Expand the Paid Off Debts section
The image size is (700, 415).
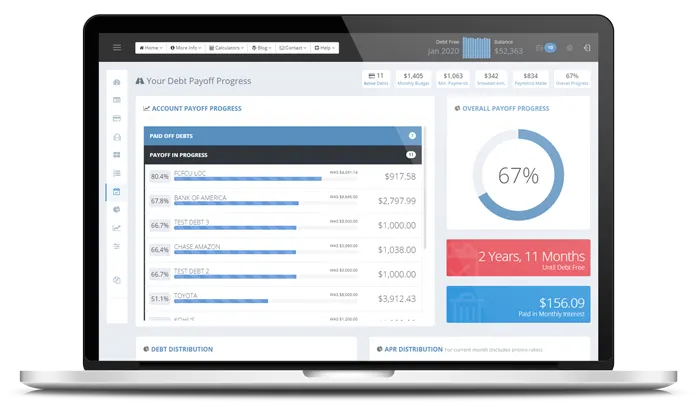coord(283,136)
